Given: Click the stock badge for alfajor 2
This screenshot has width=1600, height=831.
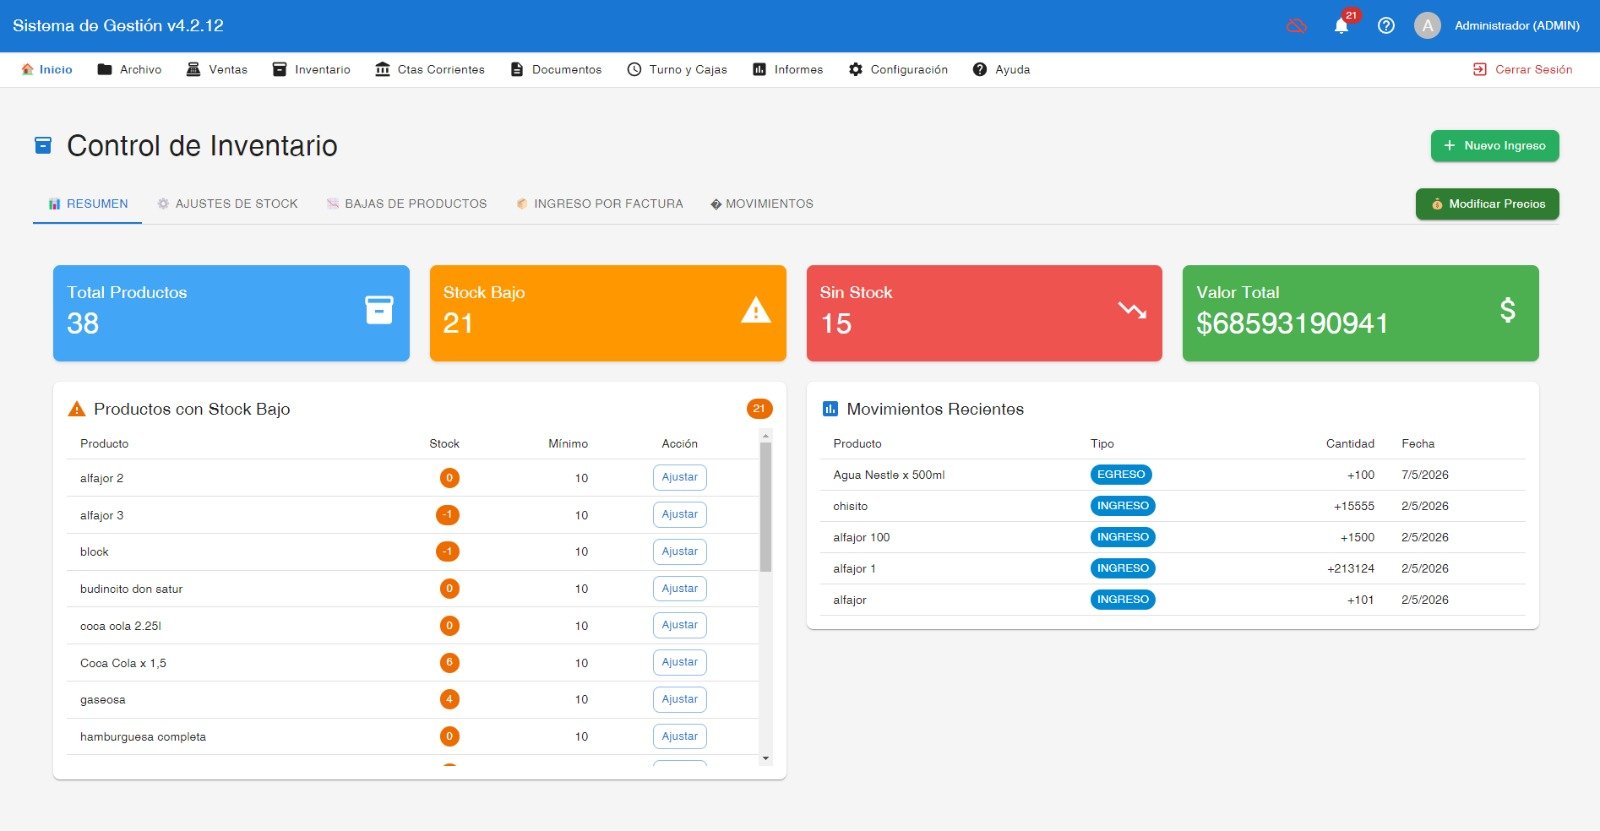Looking at the screenshot, I should pyautogui.click(x=450, y=478).
